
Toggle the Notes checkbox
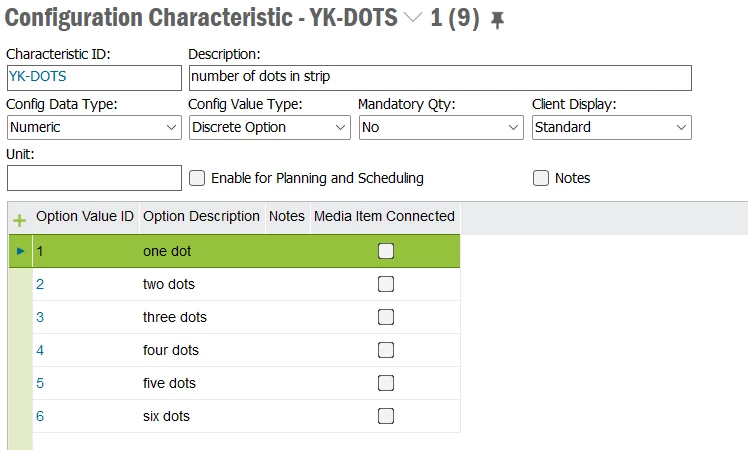[x=540, y=178]
